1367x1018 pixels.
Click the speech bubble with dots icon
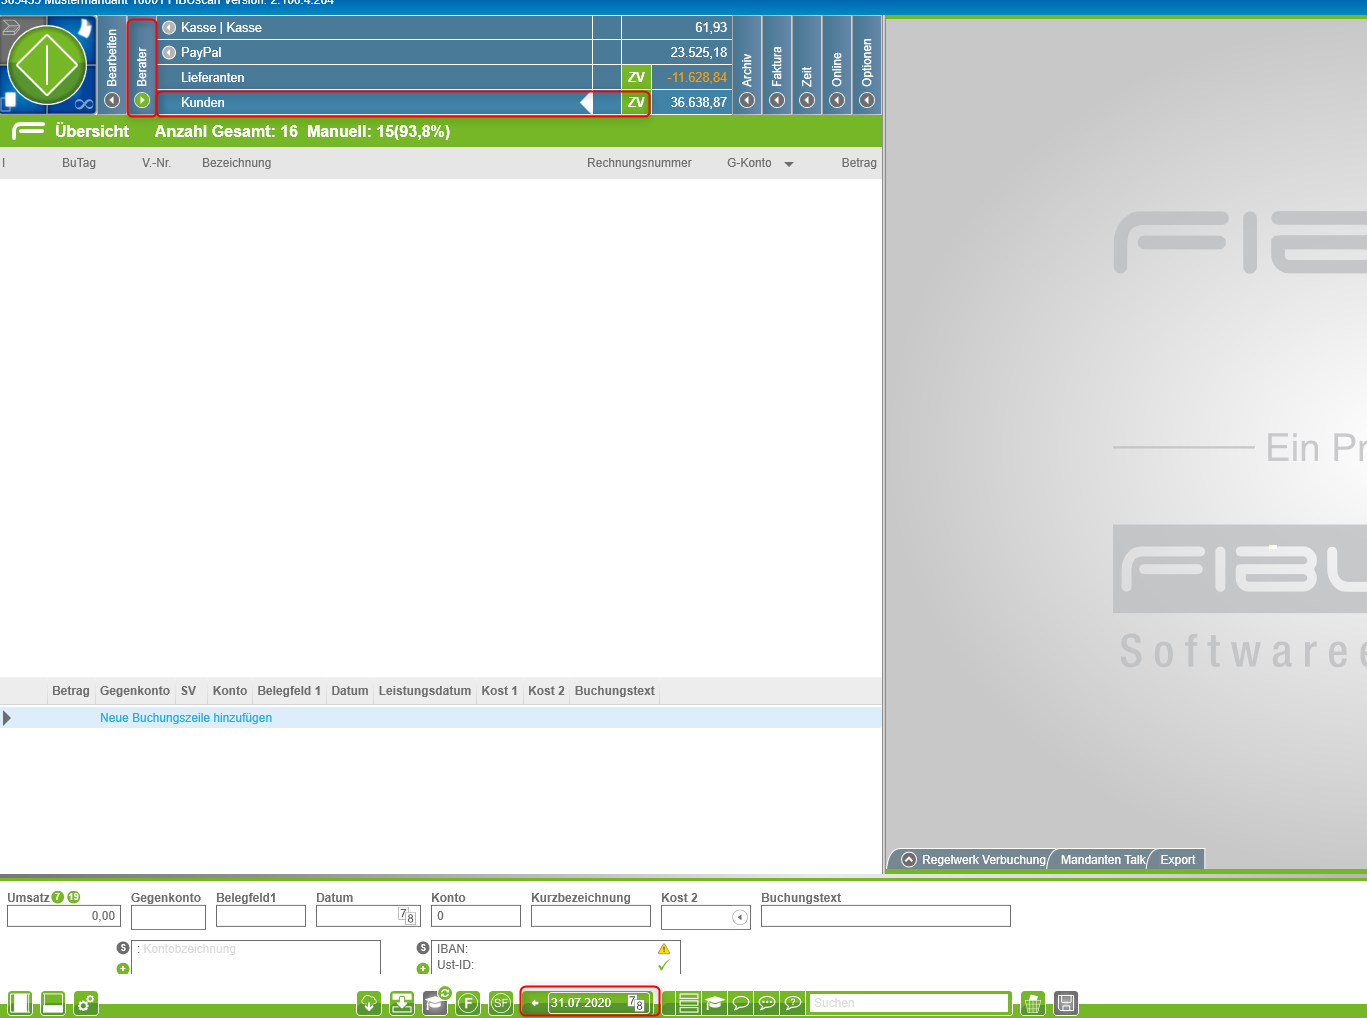(767, 1003)
